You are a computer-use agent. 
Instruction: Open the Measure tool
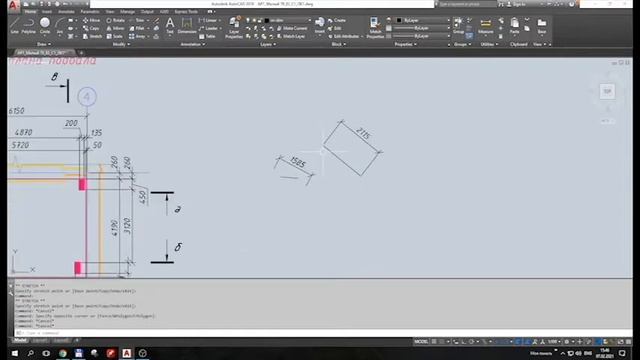[485, 26]
